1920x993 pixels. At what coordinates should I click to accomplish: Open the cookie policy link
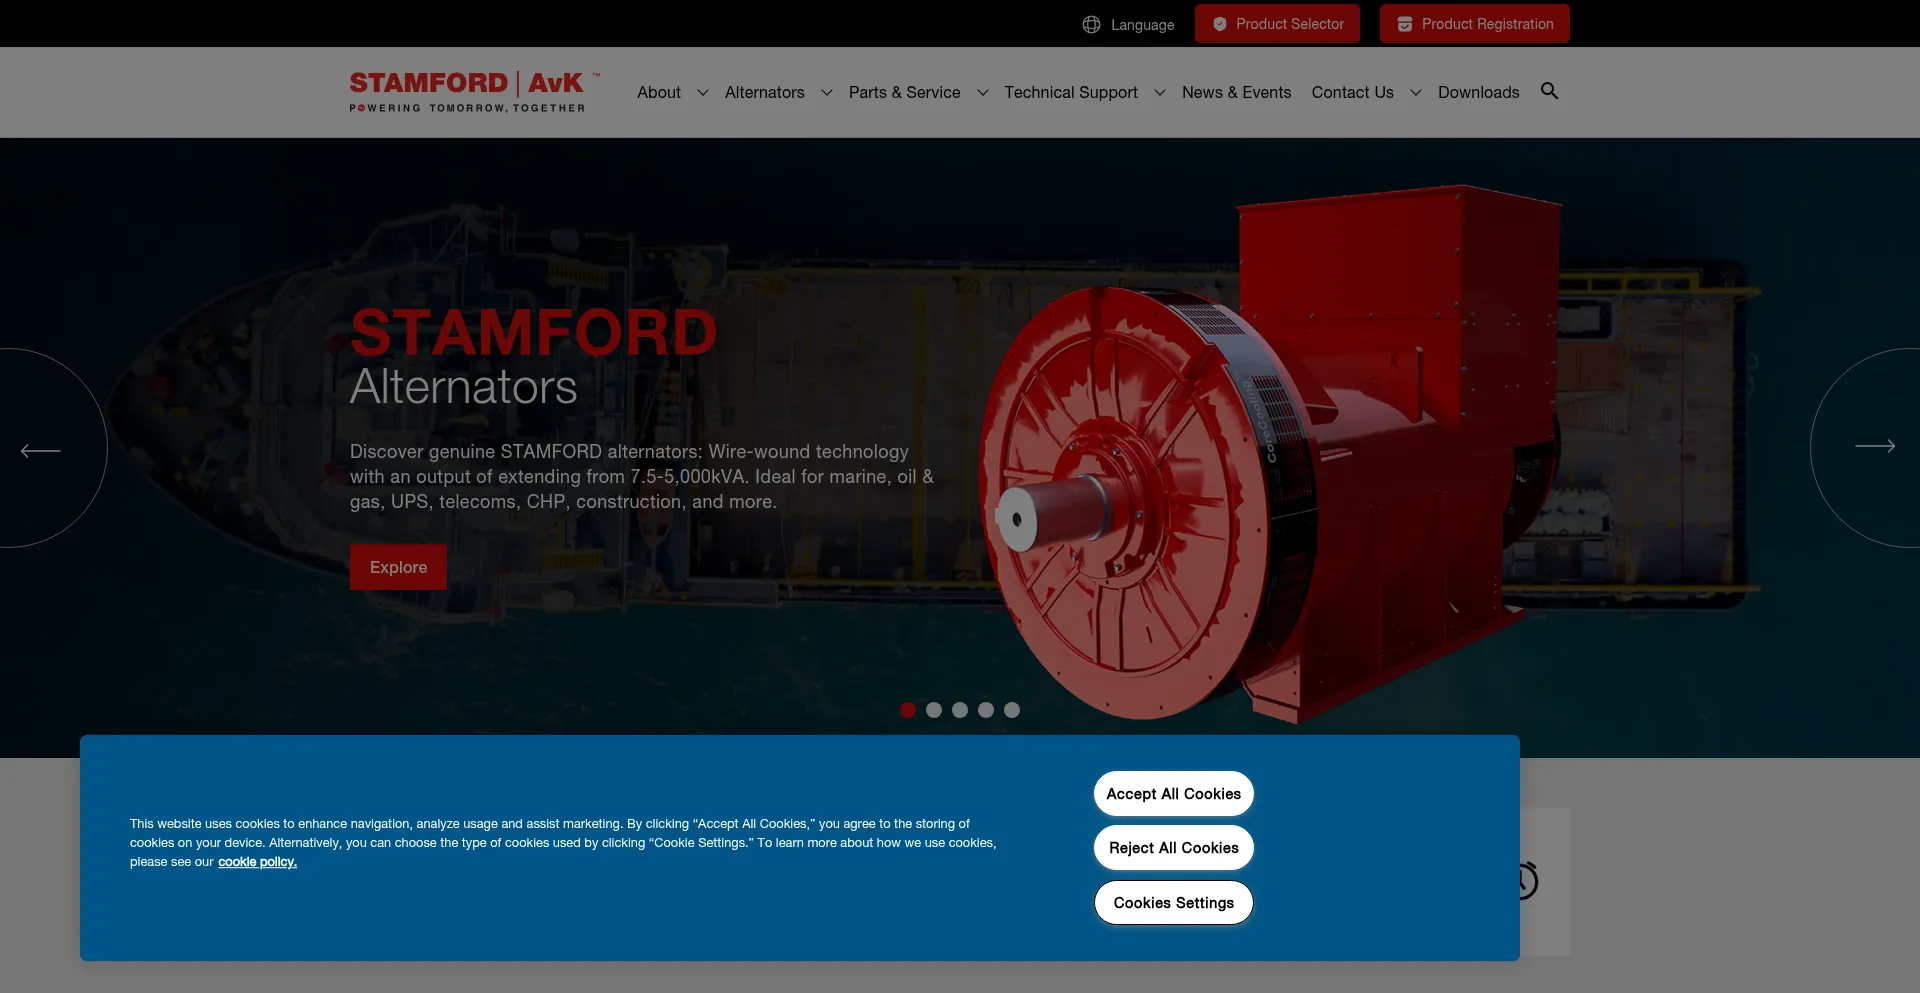tap(257, 862)
